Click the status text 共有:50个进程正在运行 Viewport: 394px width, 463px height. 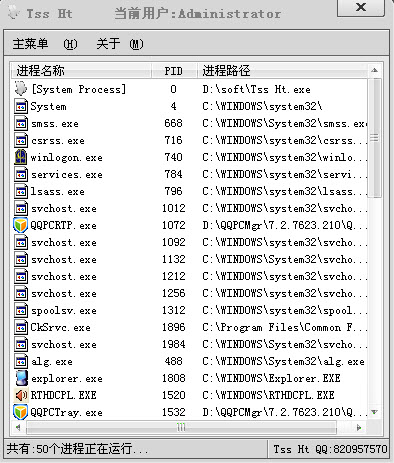tap(77, 449)
